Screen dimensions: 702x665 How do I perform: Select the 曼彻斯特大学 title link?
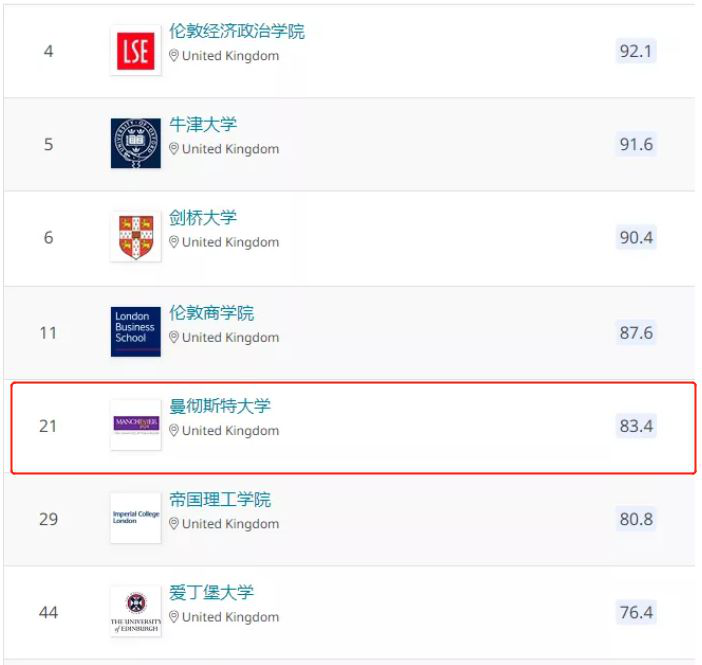[x=220, y=405]
